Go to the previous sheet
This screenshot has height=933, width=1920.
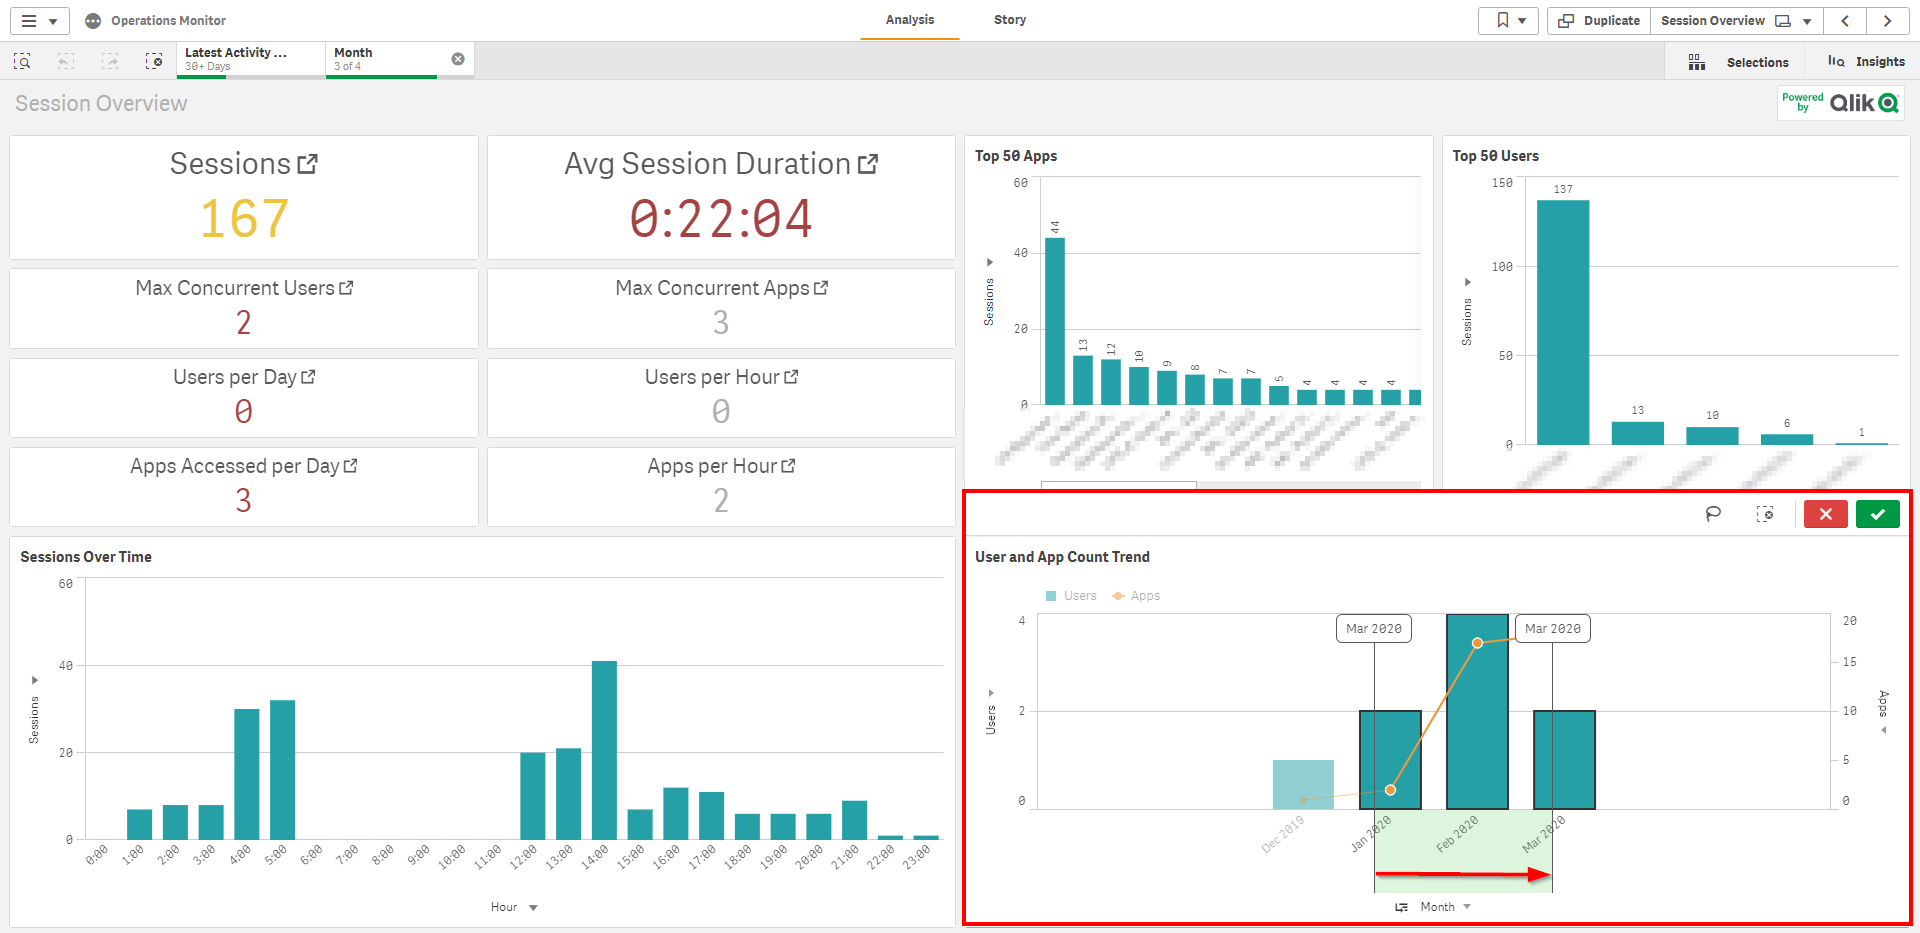point(1845,20)
